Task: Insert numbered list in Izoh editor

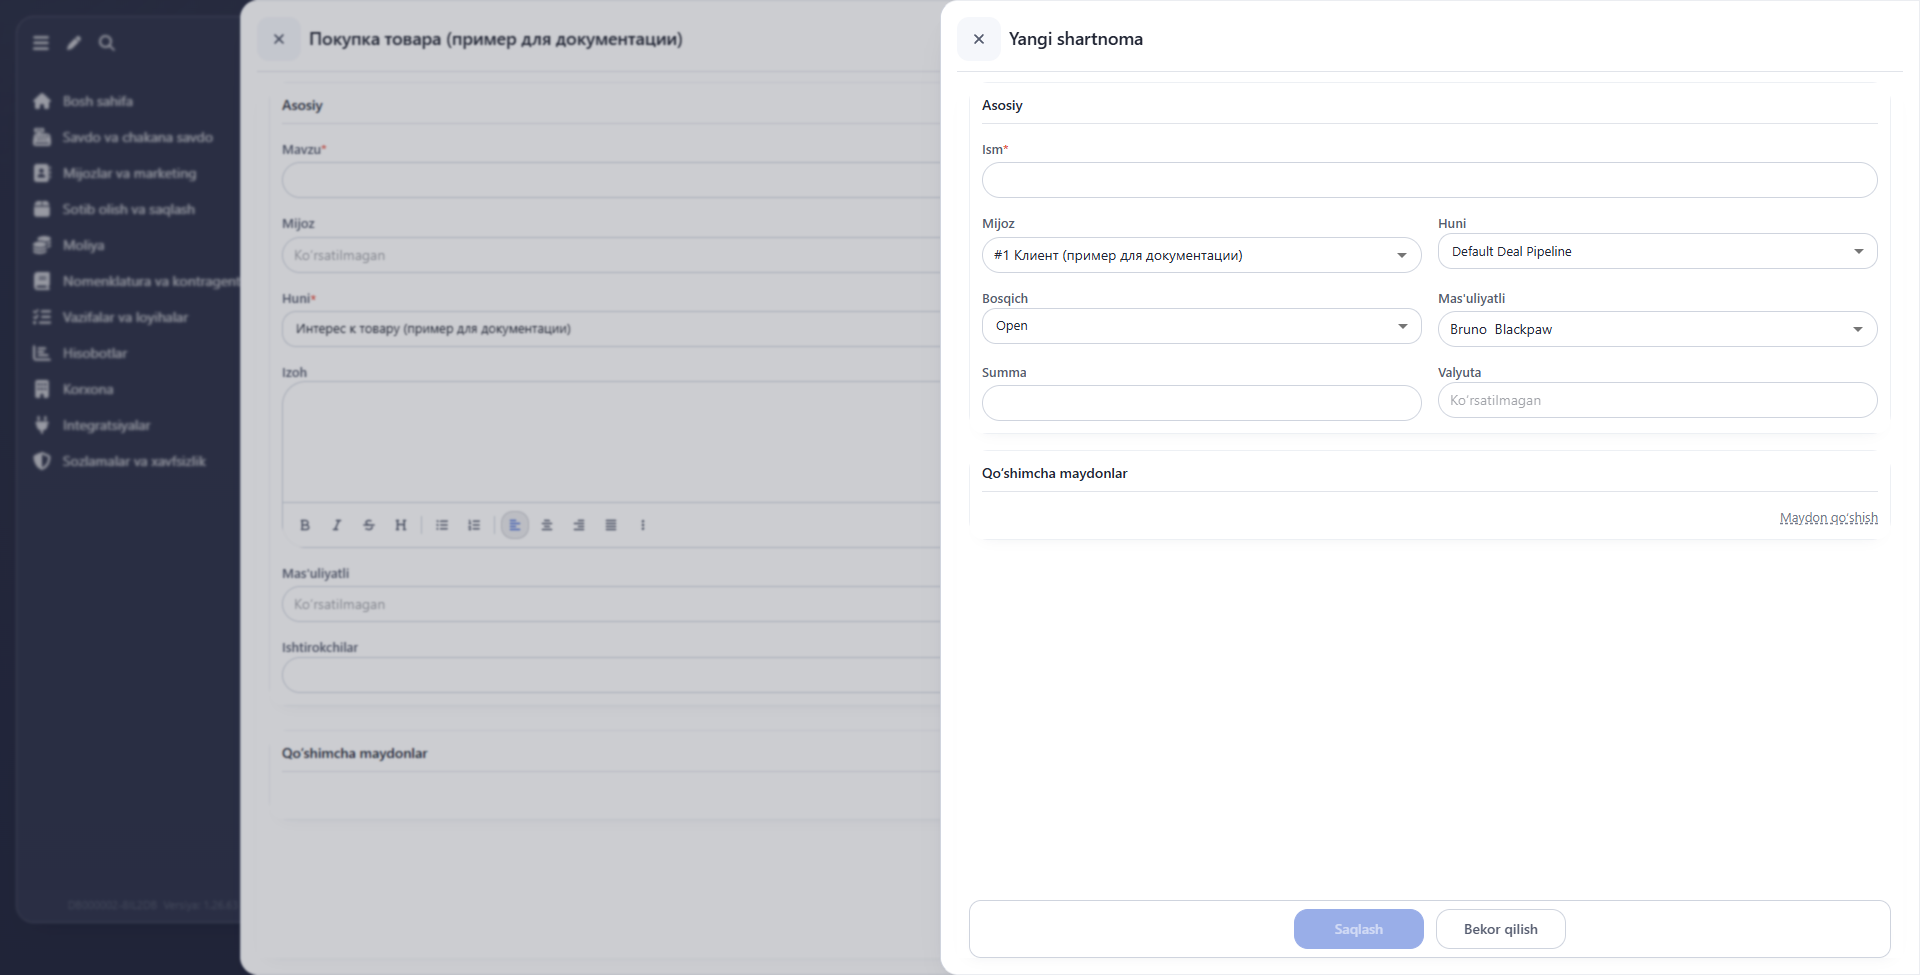Action: point(474,525)
